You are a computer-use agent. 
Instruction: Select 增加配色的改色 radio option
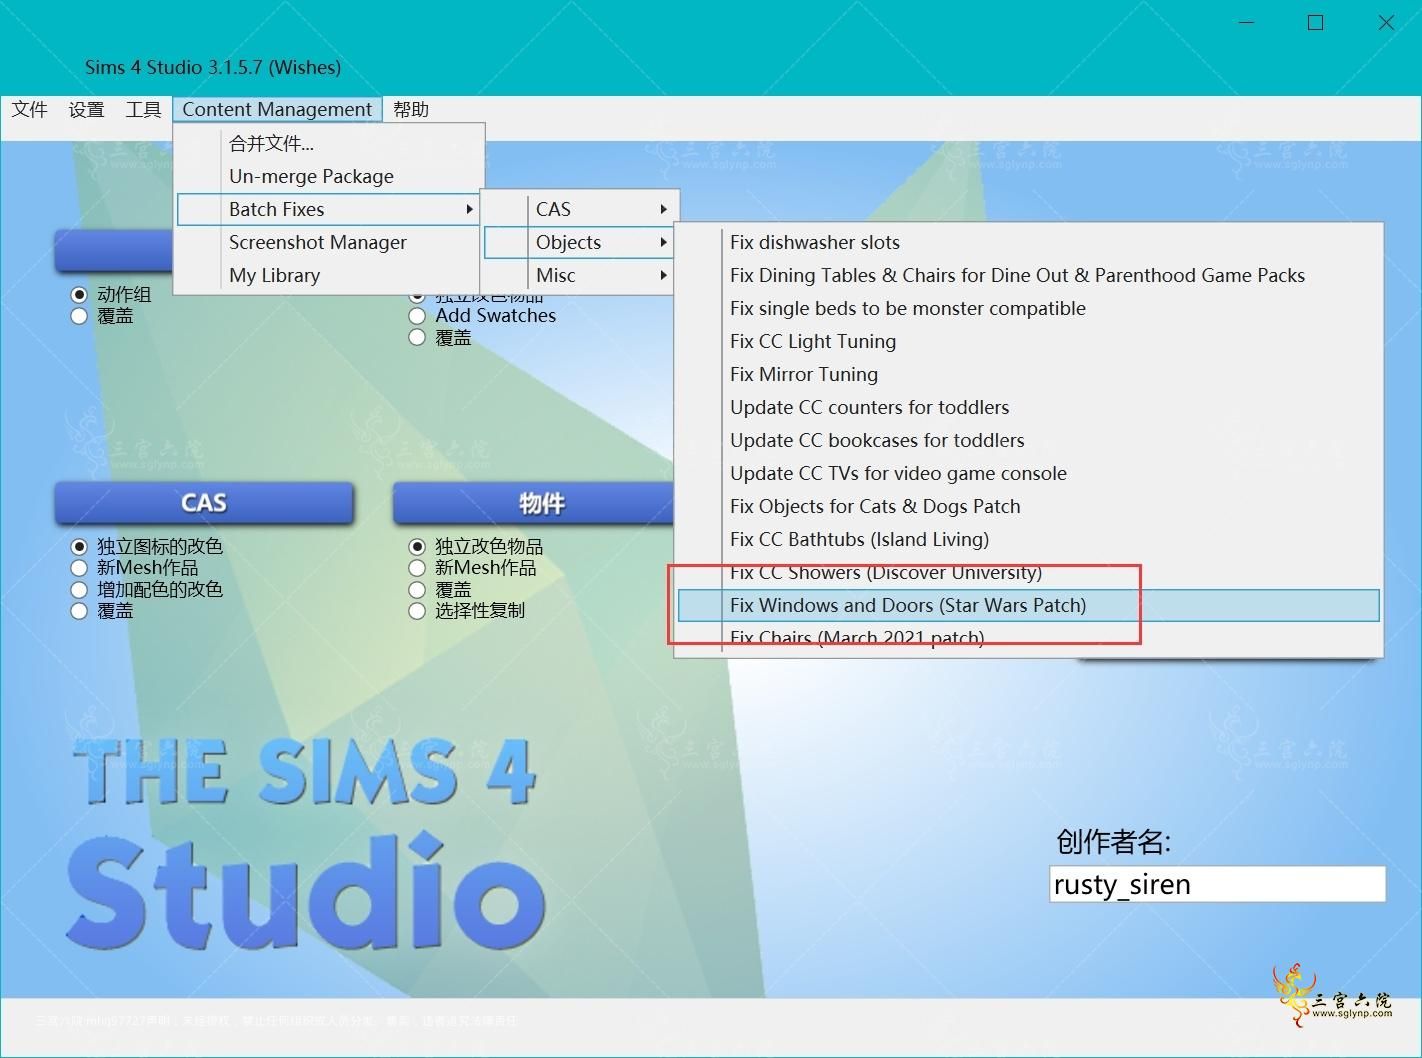tap(79, 590)
